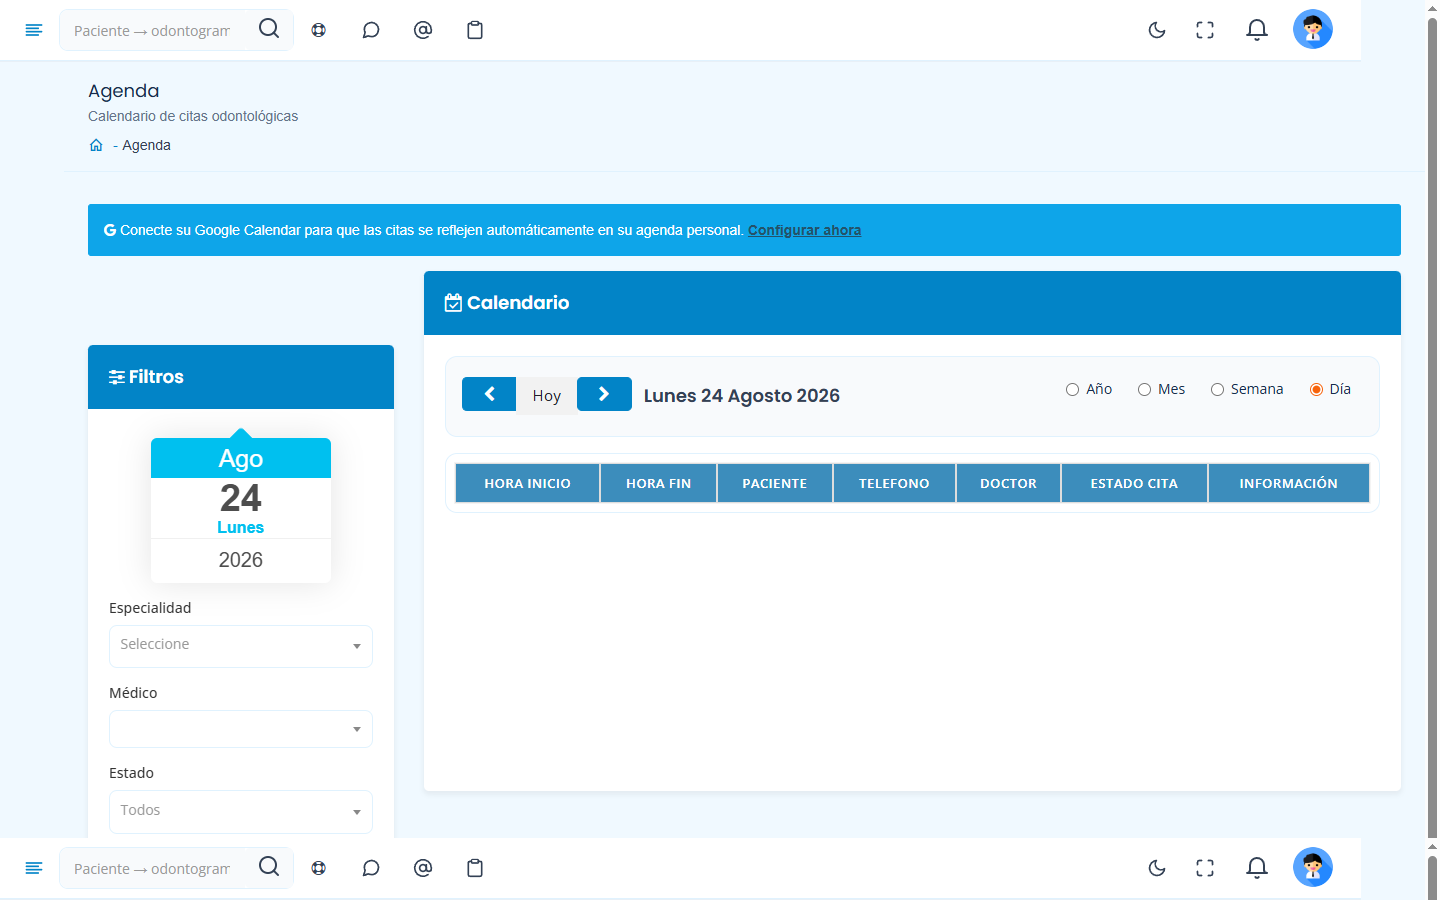Click the Agenda breadcrumb item

146,145
